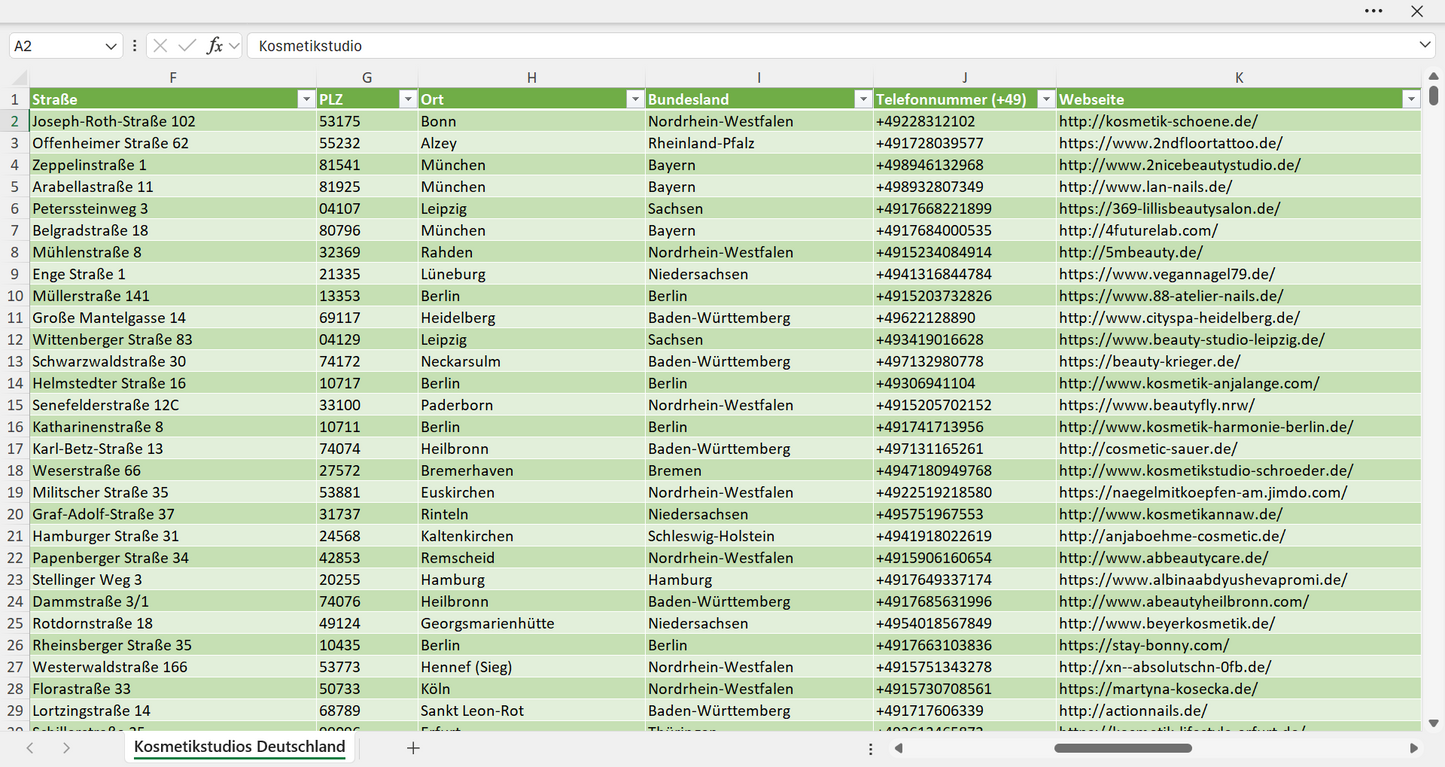Click the horizontal scrollbar thumb
The image size is (1445, 767).
[1123, 748]
